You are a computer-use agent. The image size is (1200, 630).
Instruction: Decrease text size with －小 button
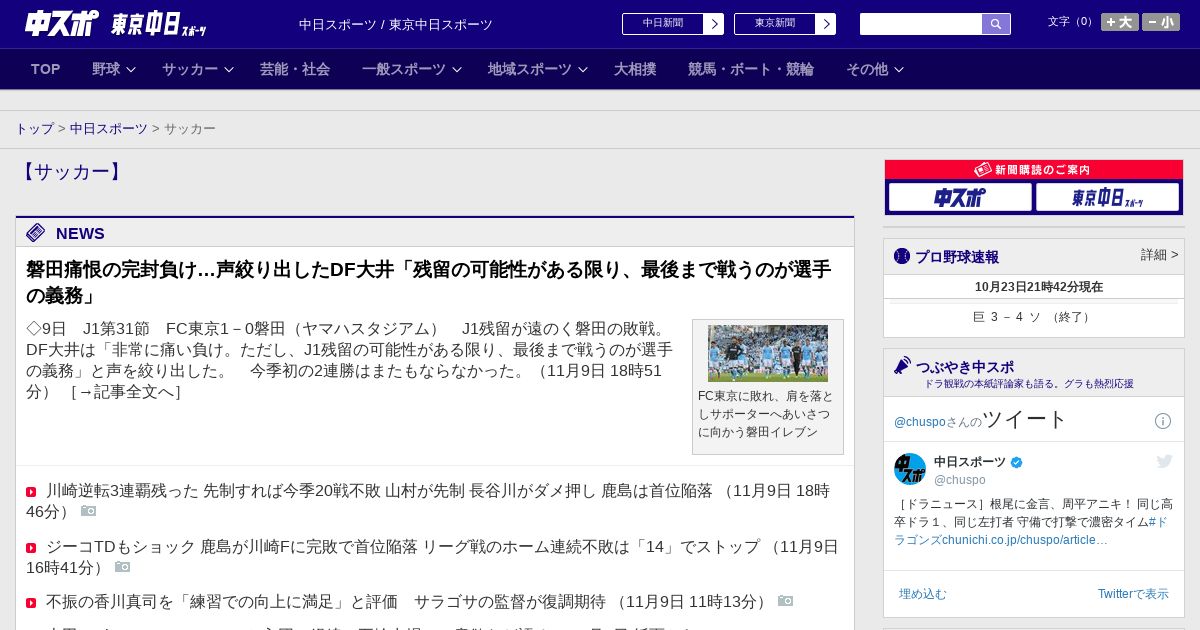[1161, 22]
